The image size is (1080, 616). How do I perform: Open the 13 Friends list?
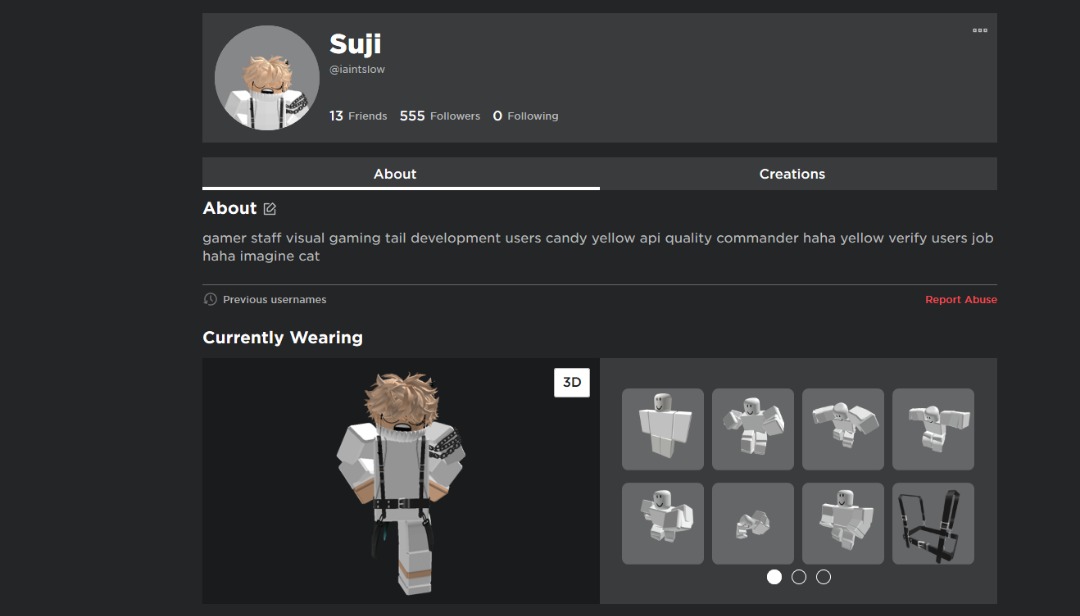click(x=357, y=116)
